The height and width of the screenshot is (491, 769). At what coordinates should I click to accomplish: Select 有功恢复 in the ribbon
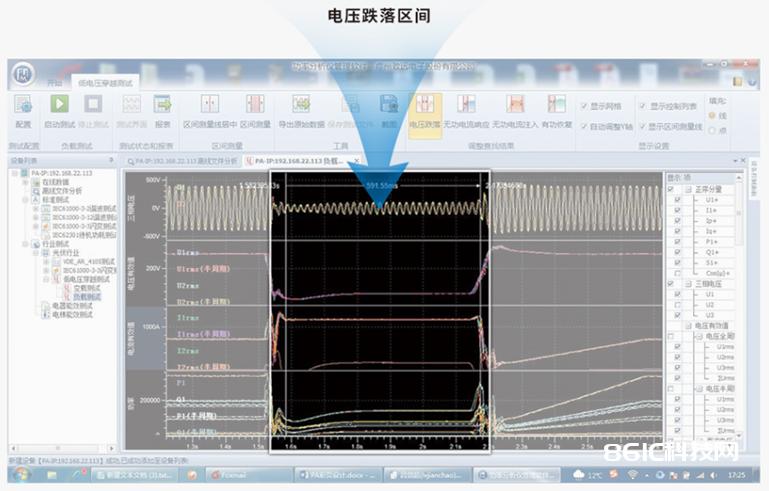click(x=557, y=111)
